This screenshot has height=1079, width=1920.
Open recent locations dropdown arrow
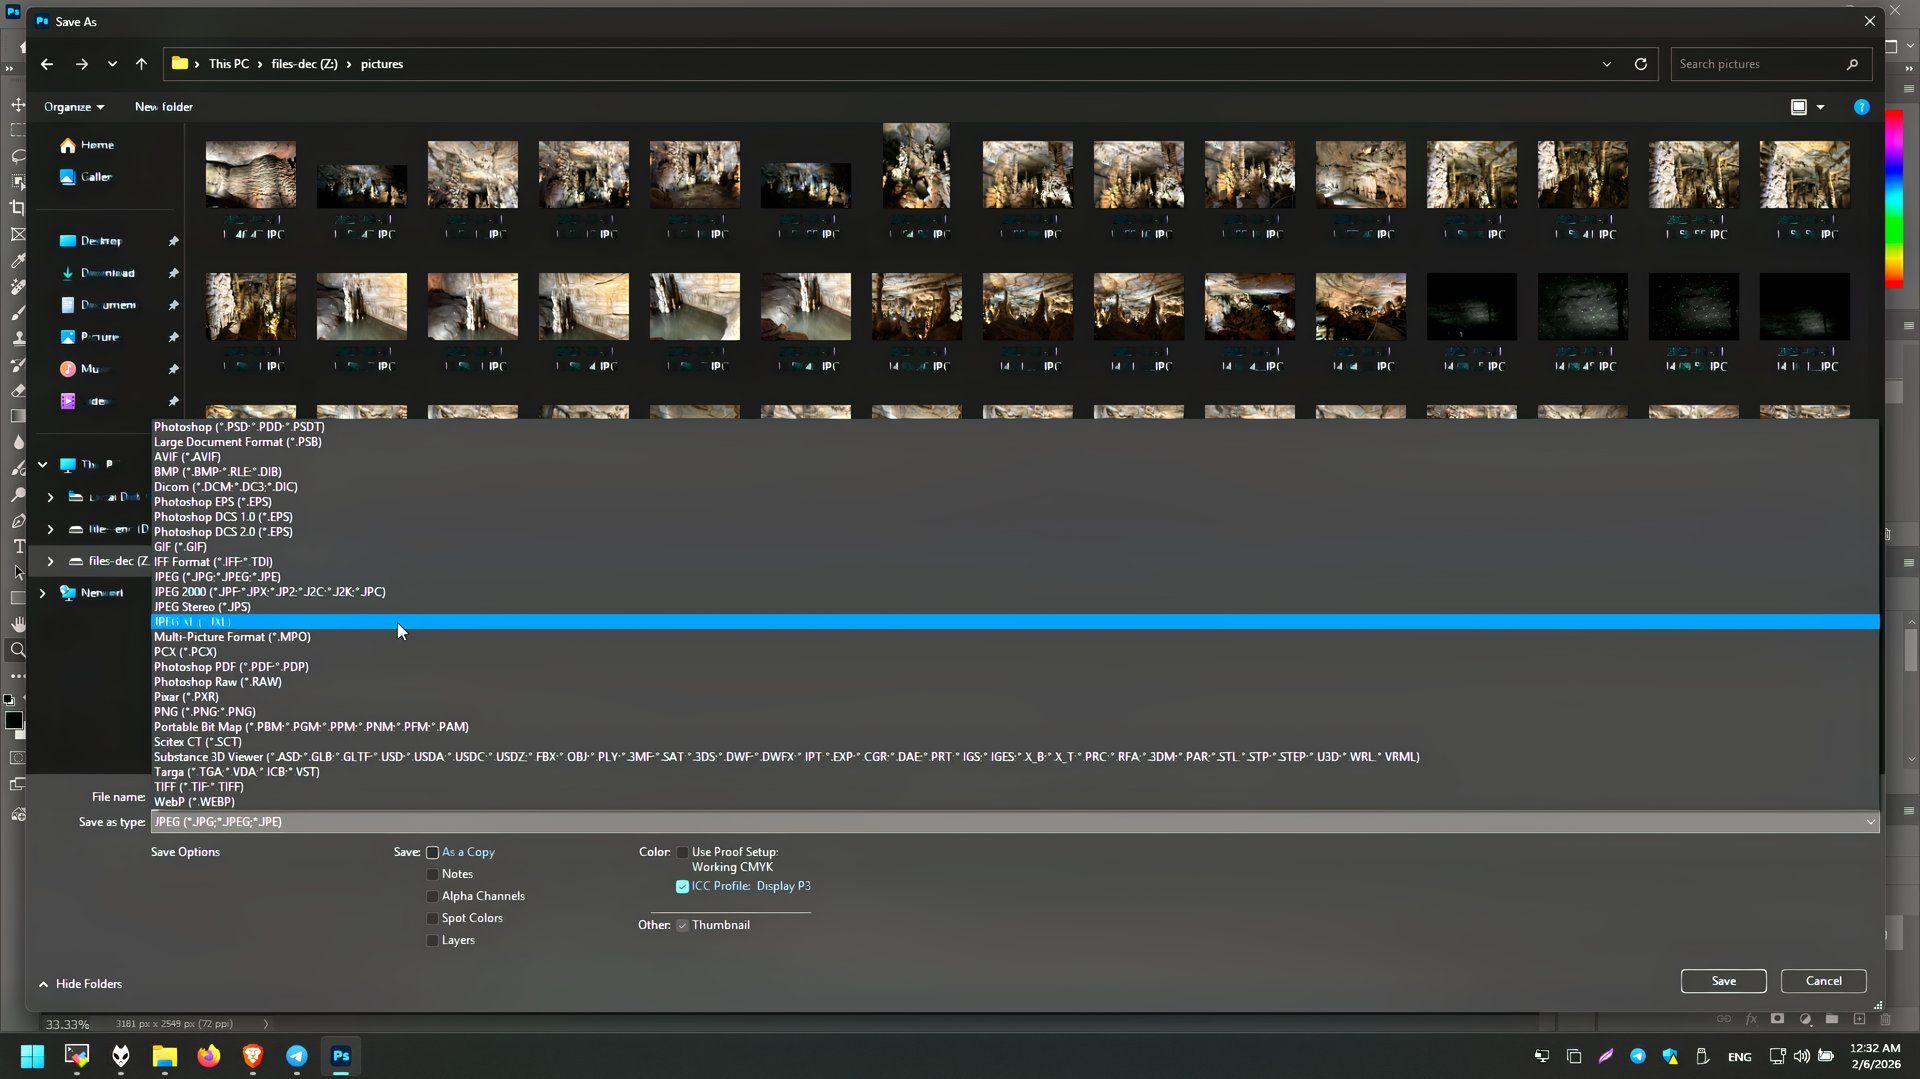(x=112, y=64)
